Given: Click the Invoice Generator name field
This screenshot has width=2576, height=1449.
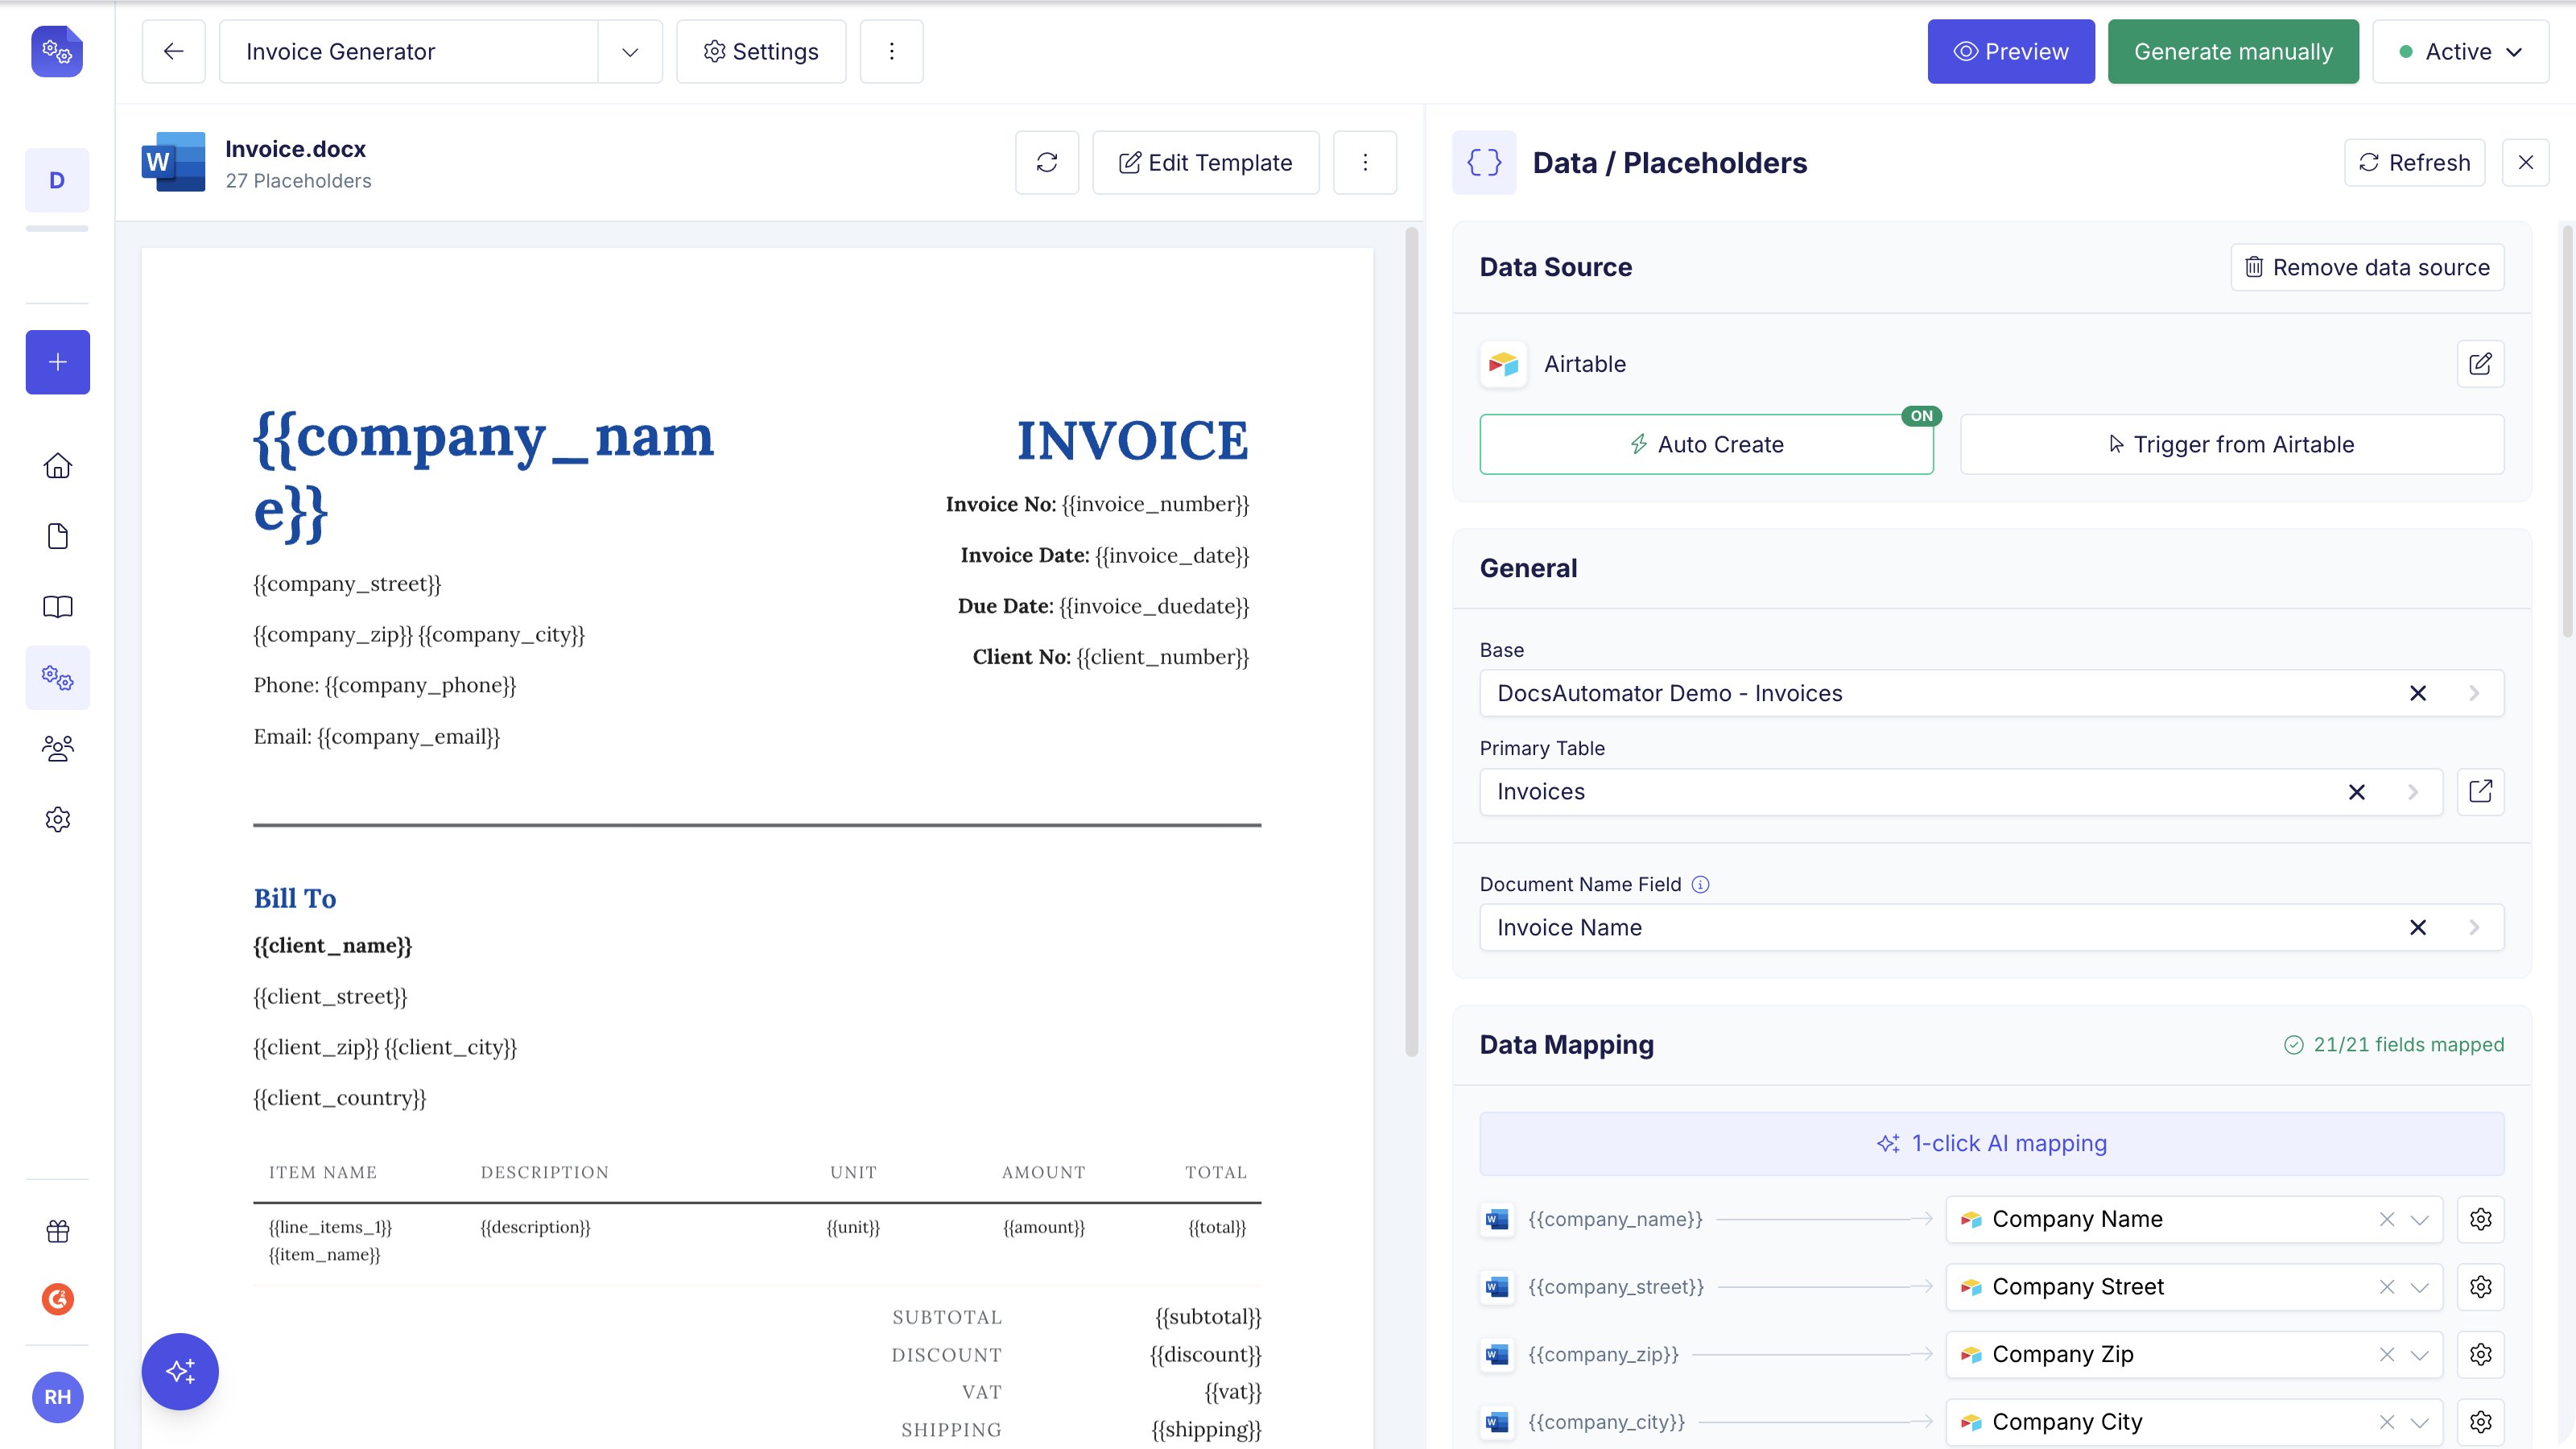Looking at the screenshot, I should click(x=408, y=51).
